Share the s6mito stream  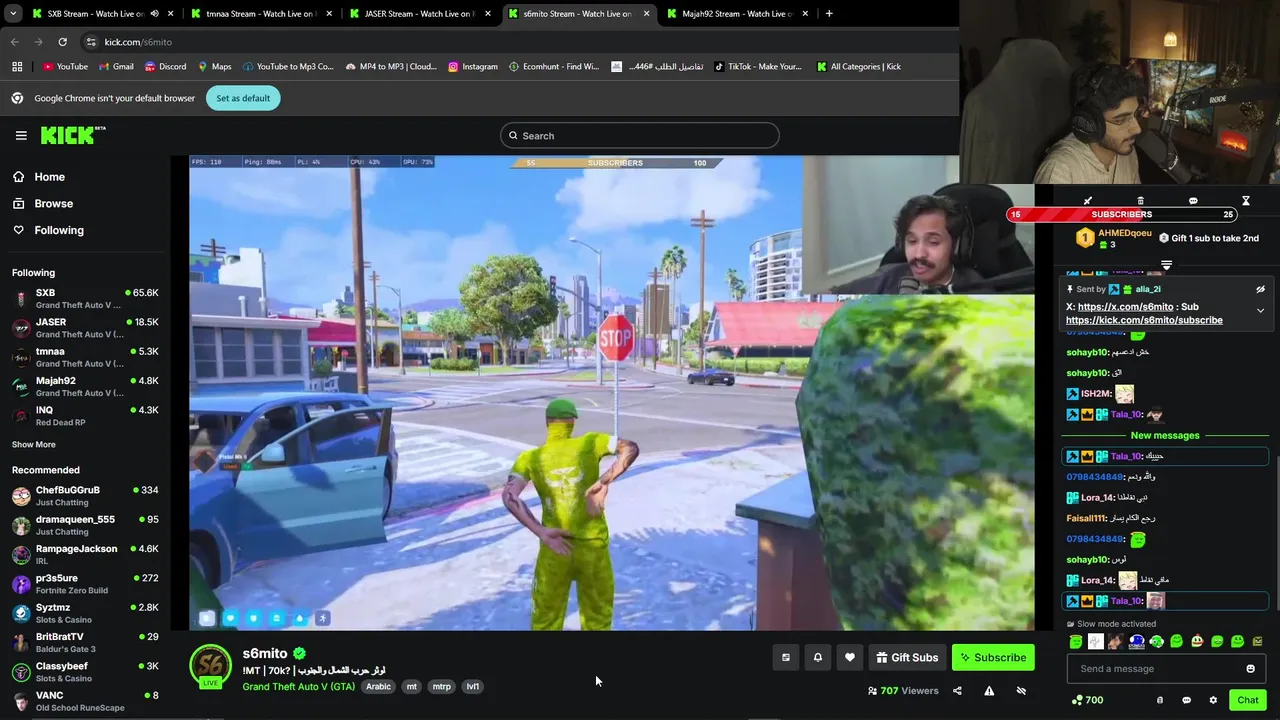tap(957, 691)
